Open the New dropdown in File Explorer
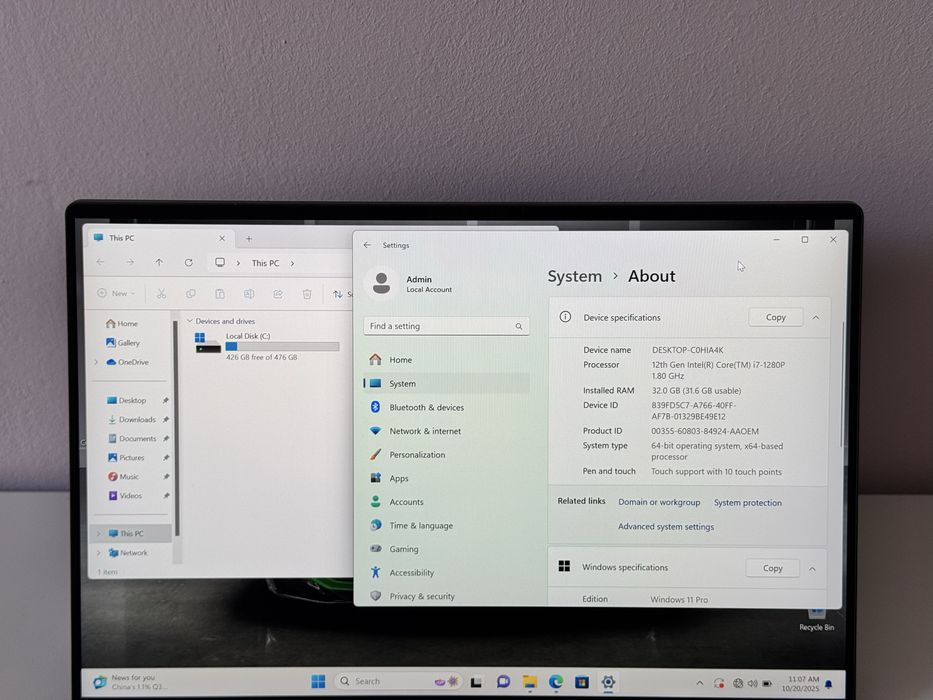Viewport: 933px width, 700px height. point(116,293)
